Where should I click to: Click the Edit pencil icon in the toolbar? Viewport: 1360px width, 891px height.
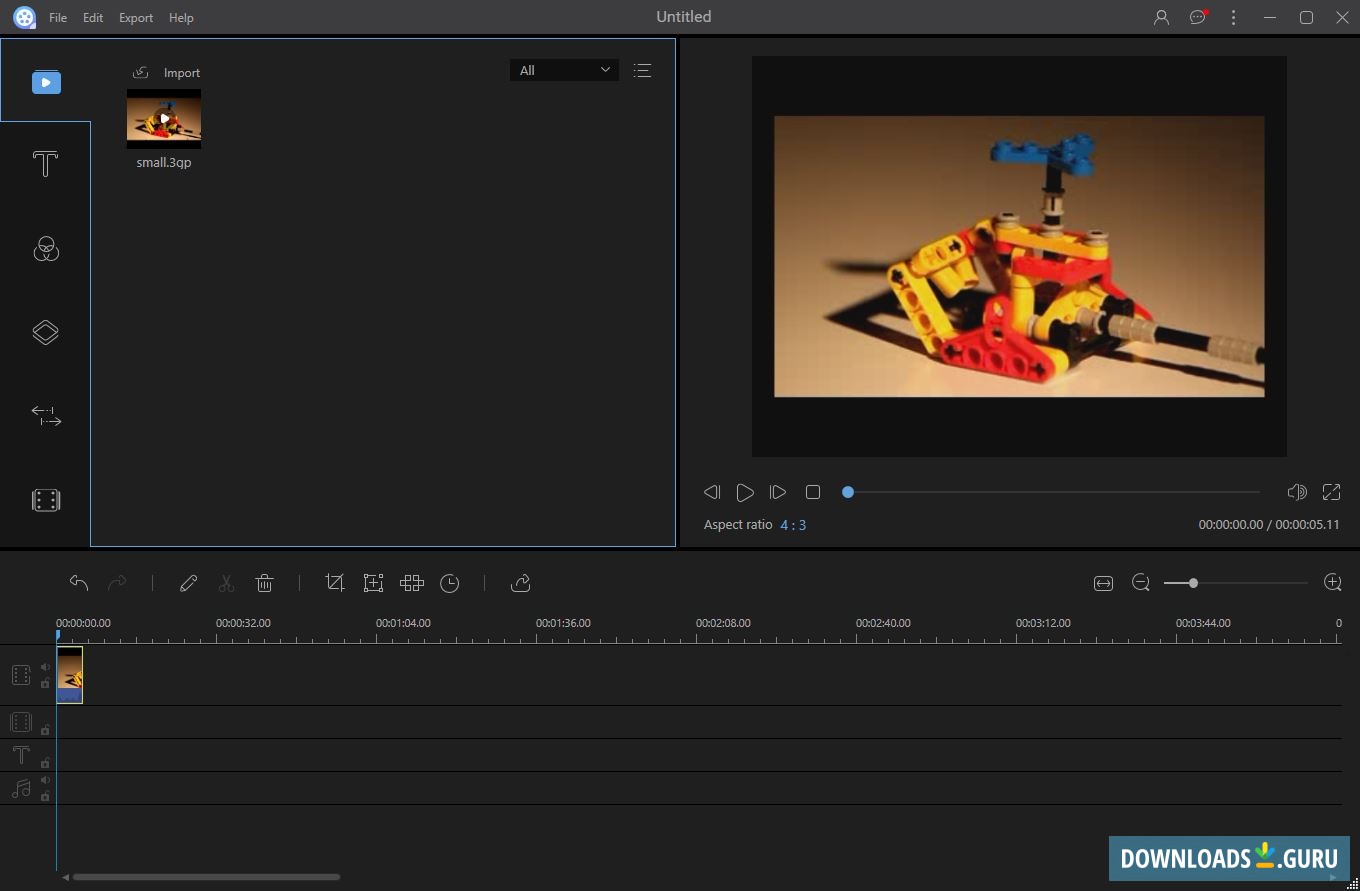pyautogui.click(x=189, y=583)
